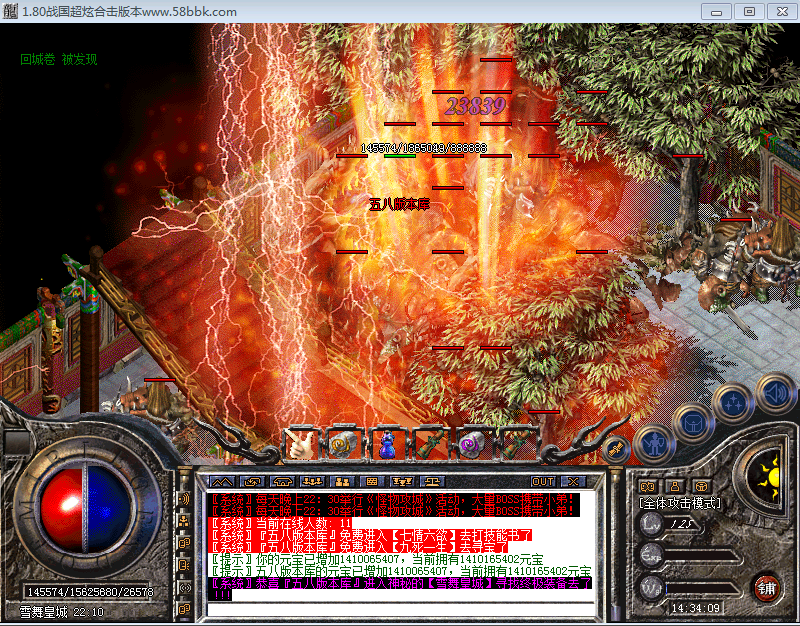Click the Wgt weight bar

[x=702, y=589]
